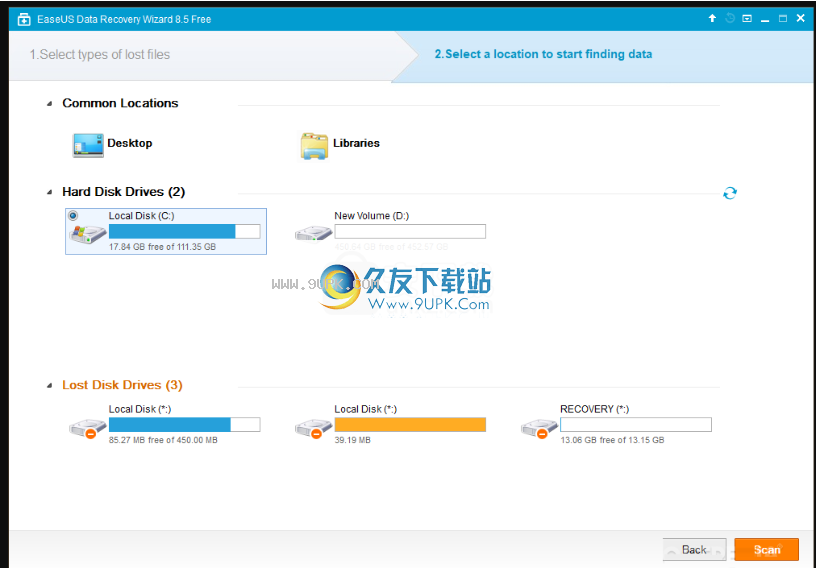Click the Back button
The height and width of the screenshot is (574, 816).
pos(694,550)
